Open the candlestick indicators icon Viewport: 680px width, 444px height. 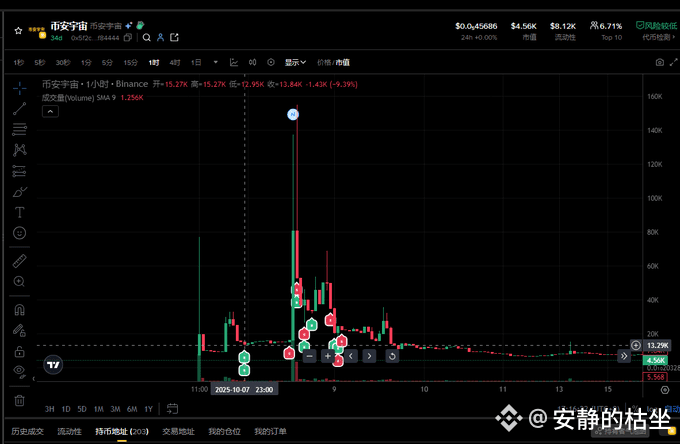tap(252, 62)
